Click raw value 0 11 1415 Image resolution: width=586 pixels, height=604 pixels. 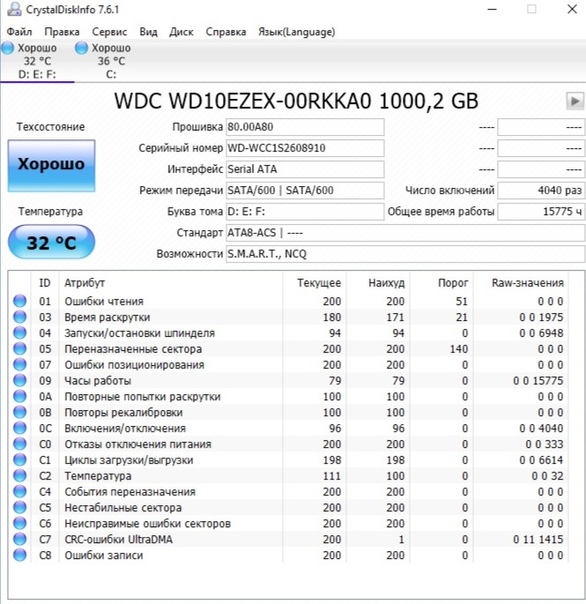pos(538,539)
